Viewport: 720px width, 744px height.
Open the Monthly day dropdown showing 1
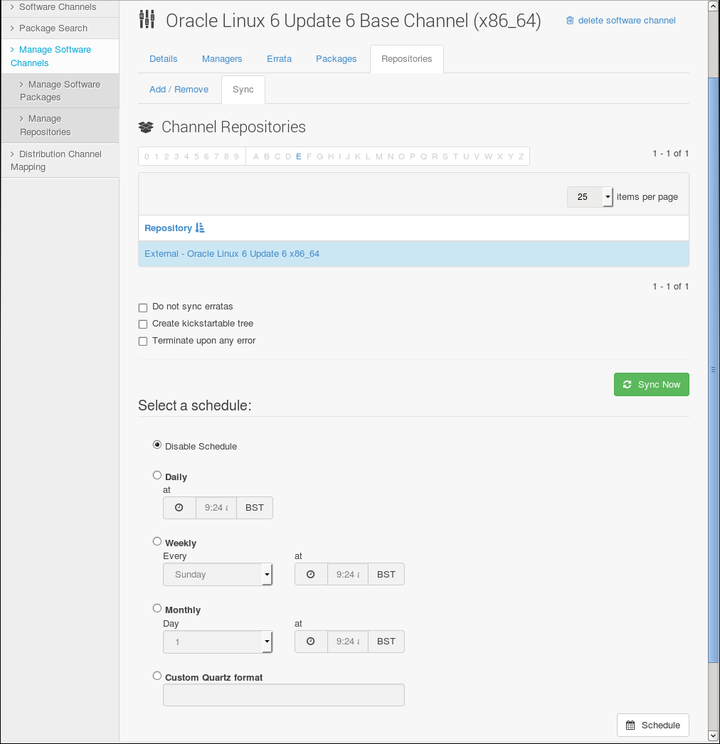[218, 642]
